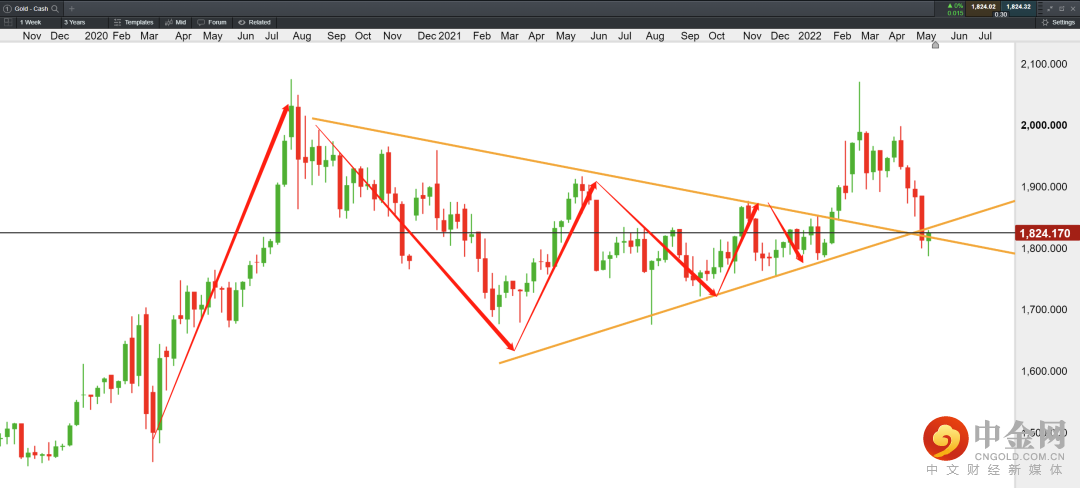The width and height of the screenshot is (1080, 488).
Task: Shrink the chart window with collapse icon
Action: pos(1050,9)
